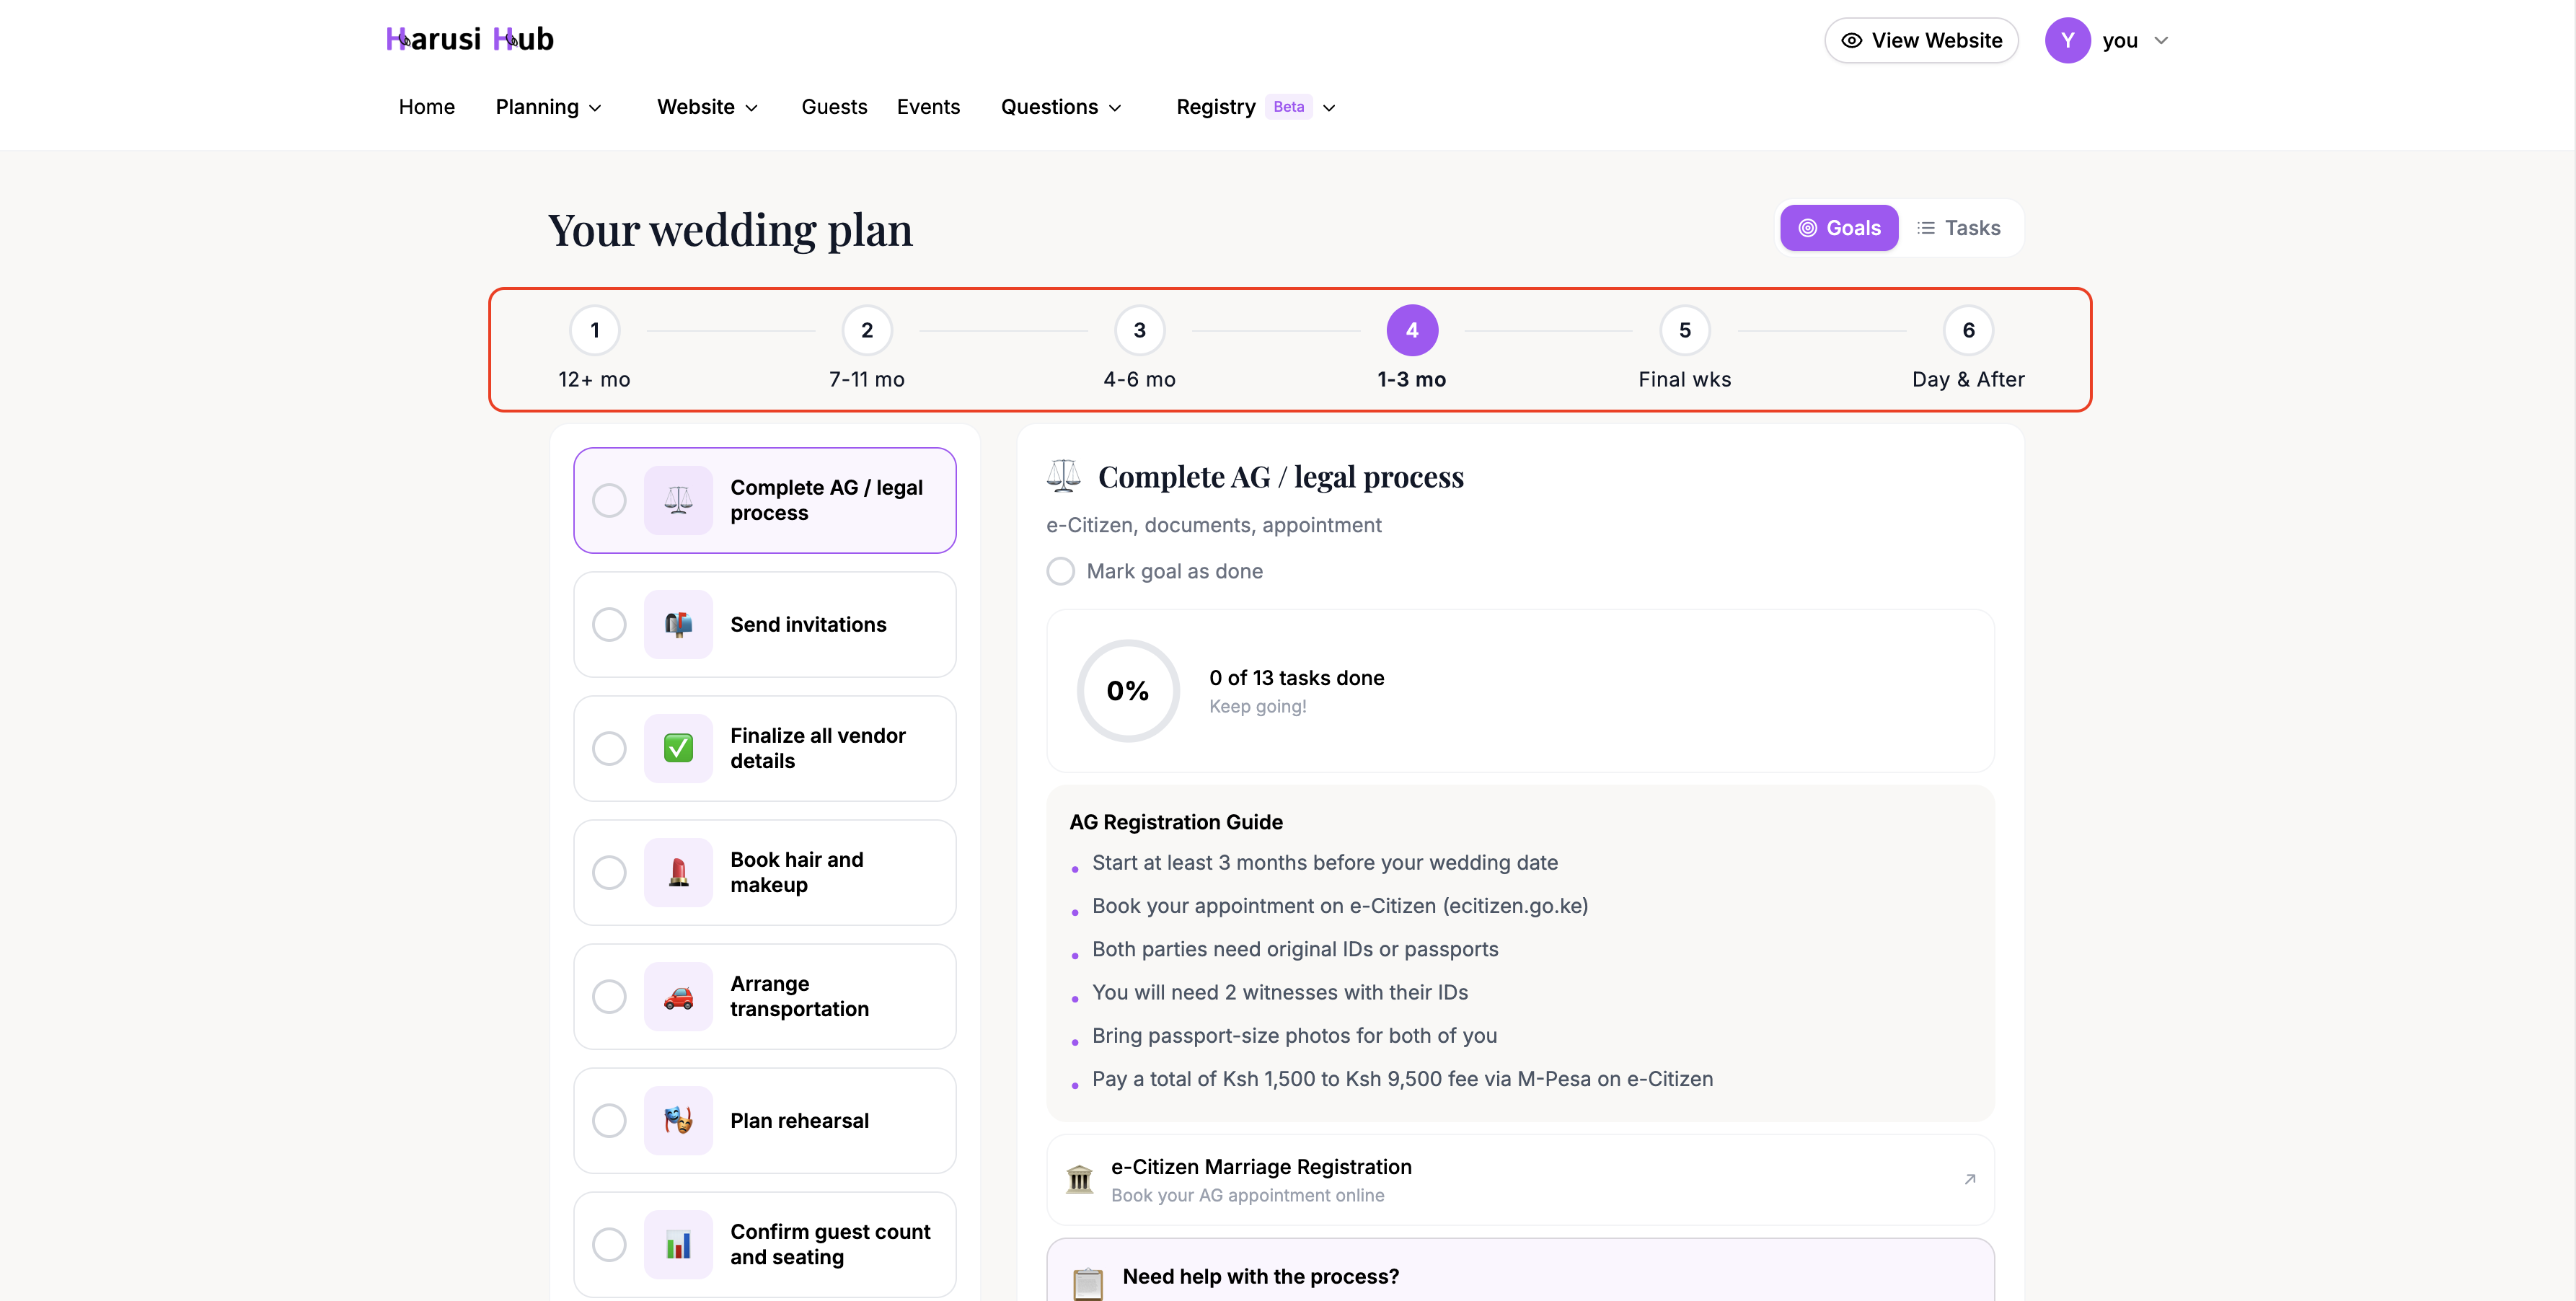Image resolution: width=2576 pixels, height=1301 pixels.
Task: Click the lipstick icon for hair and makeup
Action: 678,872
